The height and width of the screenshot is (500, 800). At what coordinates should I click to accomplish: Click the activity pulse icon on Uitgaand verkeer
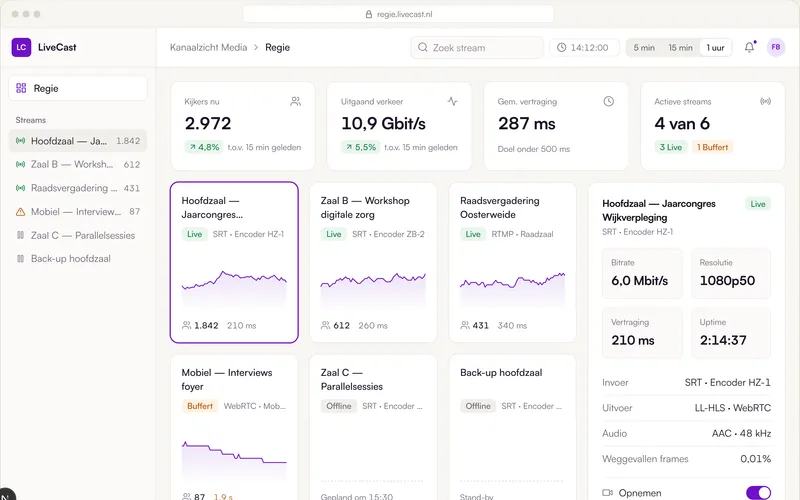point(452,101)
